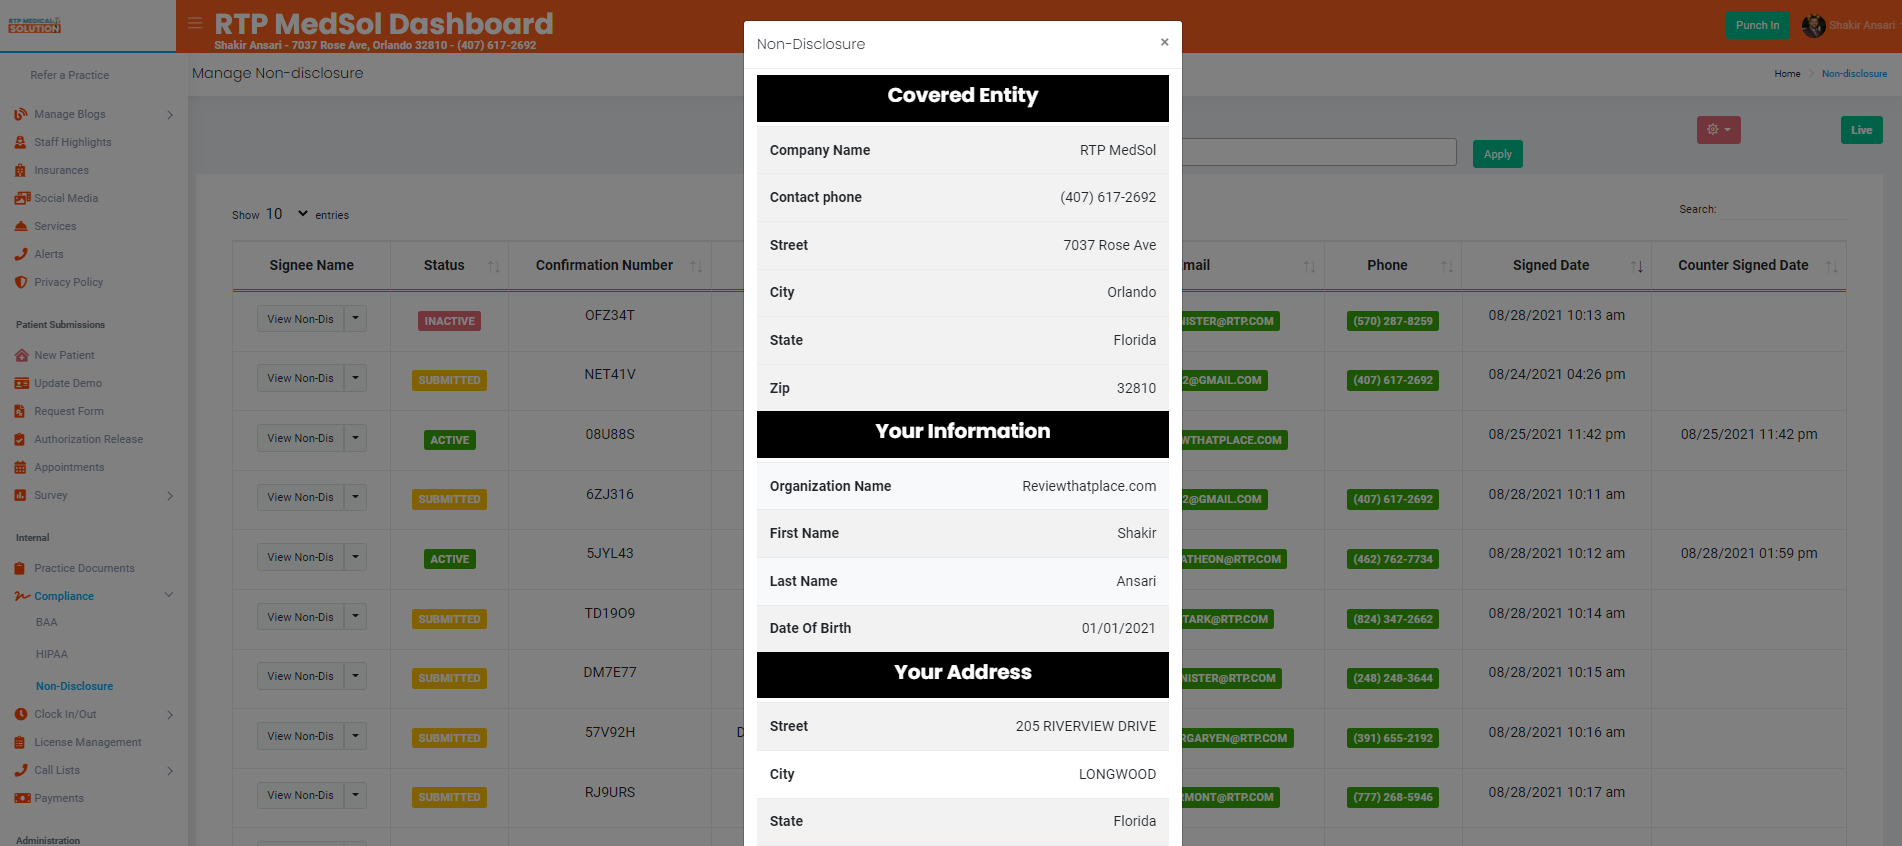
Task: Click the Privacy Policy shield icon
Action: [x=21, y=282]
